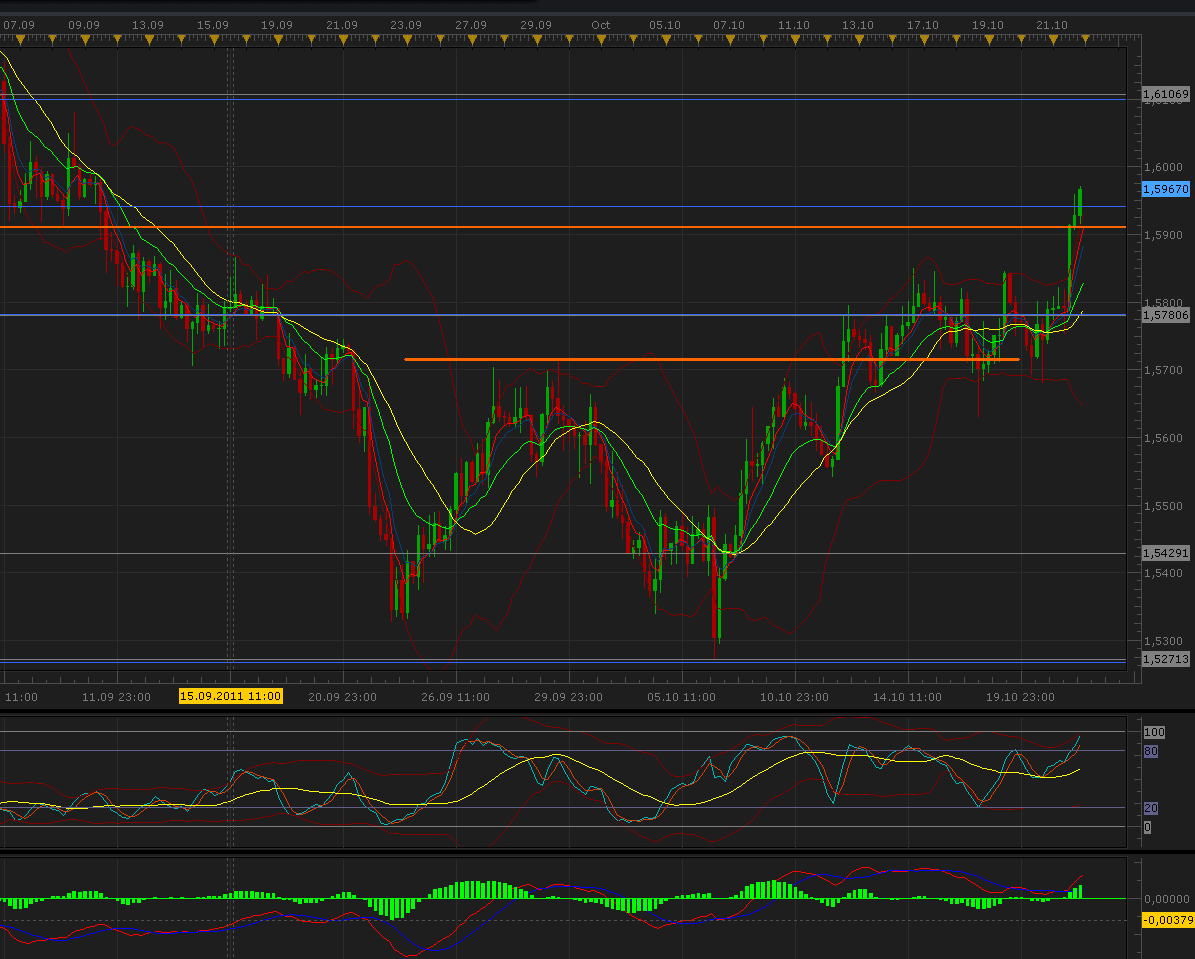Click the 20.09 23:00 bottom axis label
1195x959 pixels.
[x=342, y=697]
